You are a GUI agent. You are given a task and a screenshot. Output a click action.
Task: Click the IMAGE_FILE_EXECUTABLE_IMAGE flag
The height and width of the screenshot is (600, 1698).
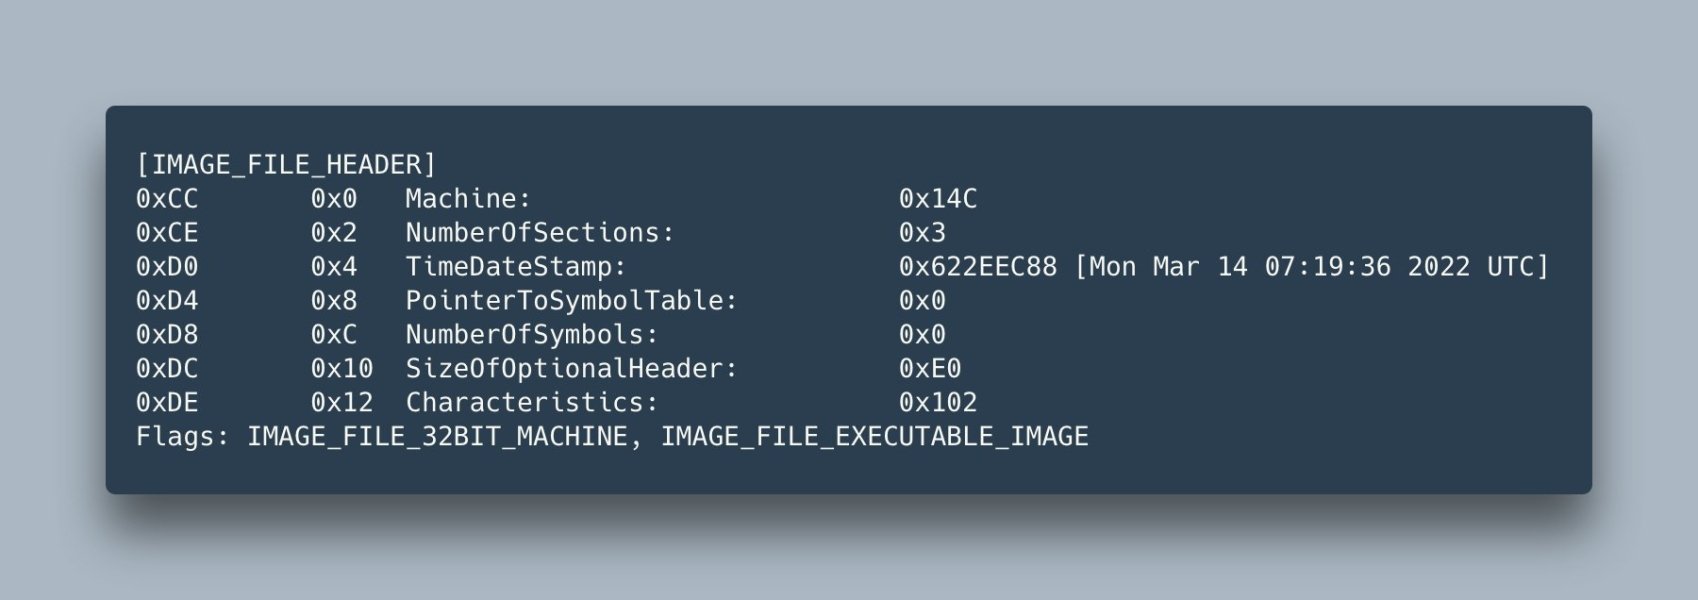tap(874, 437)
